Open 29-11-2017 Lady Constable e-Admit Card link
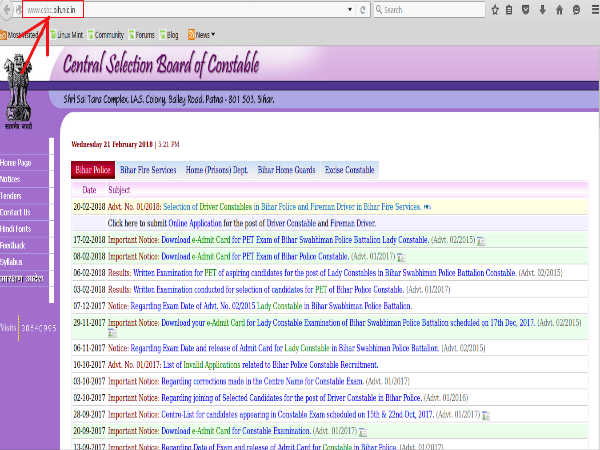 point(348,323)
